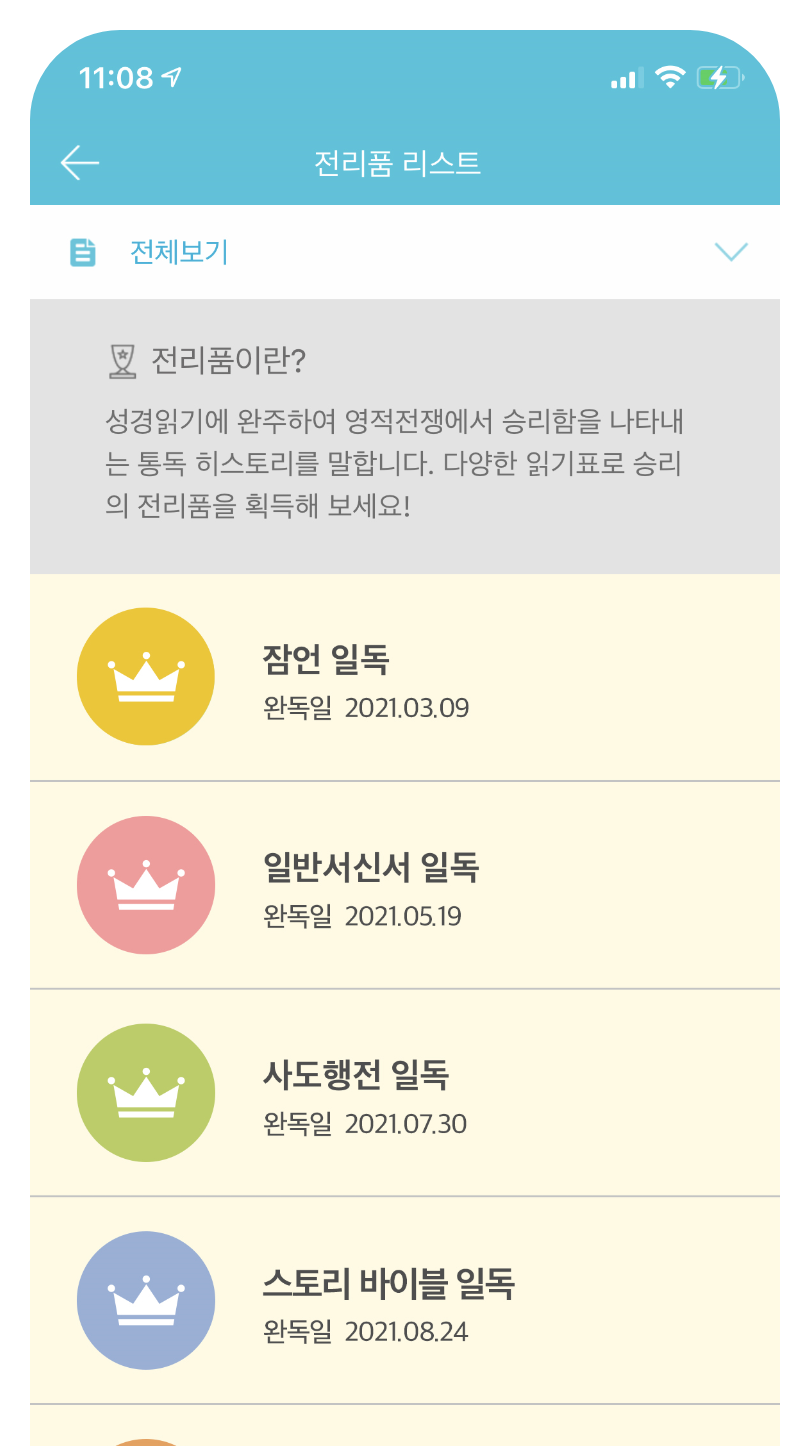The image size is (810, 1446).
Task: Open the 전체보기 filter dropdown
Action: pyautogui.click(x=405, y=252)
